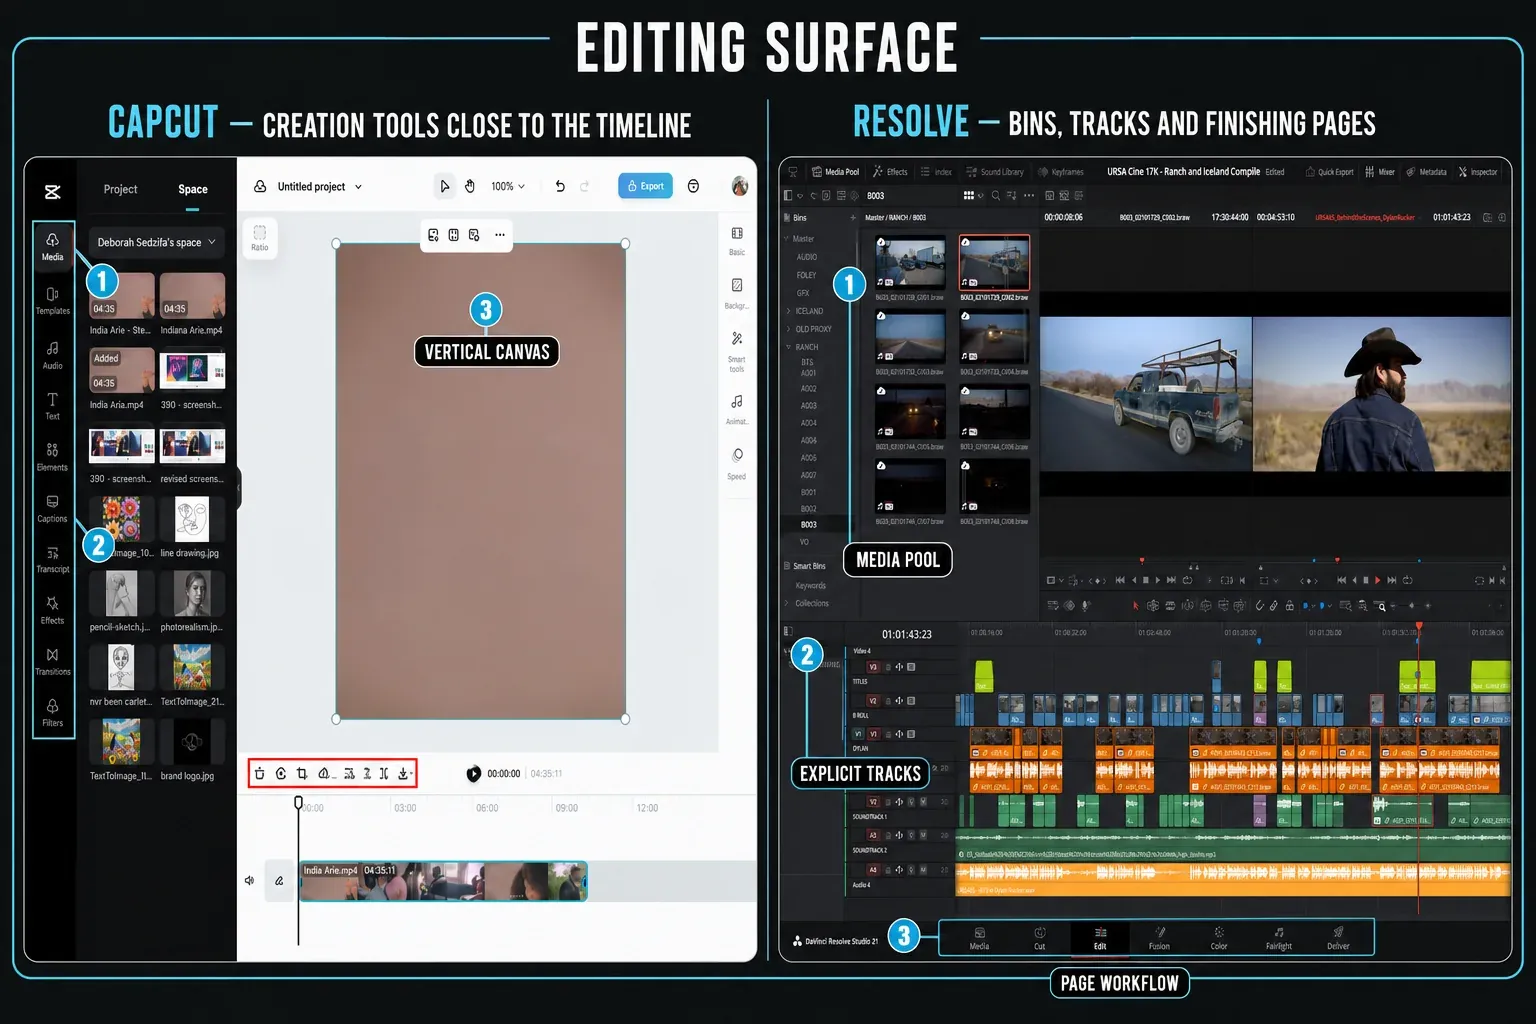
Task: Open the Resolve media pool search
Action: tap(995, 195)
